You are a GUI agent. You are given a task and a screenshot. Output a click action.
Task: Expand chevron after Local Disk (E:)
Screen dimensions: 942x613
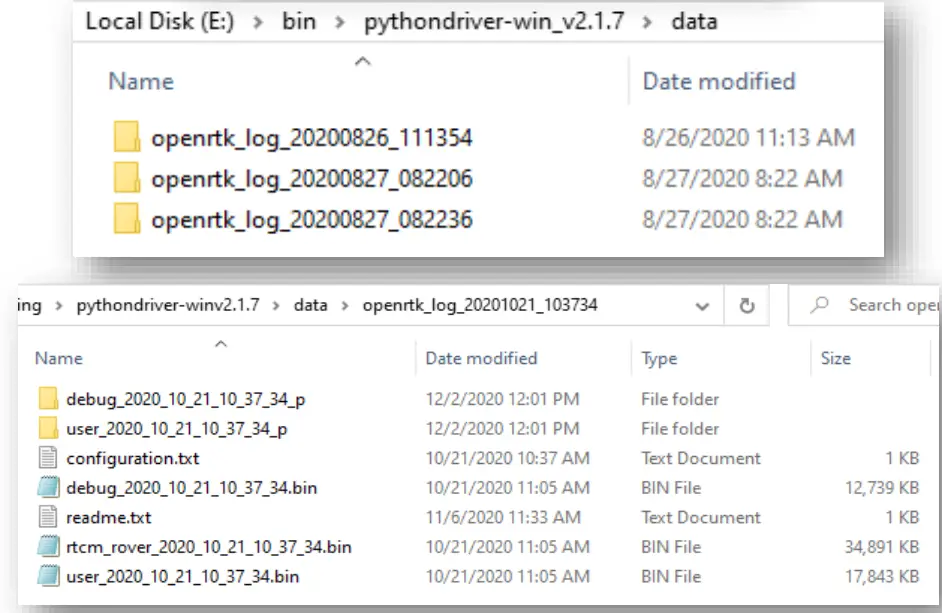coord(257,21)
